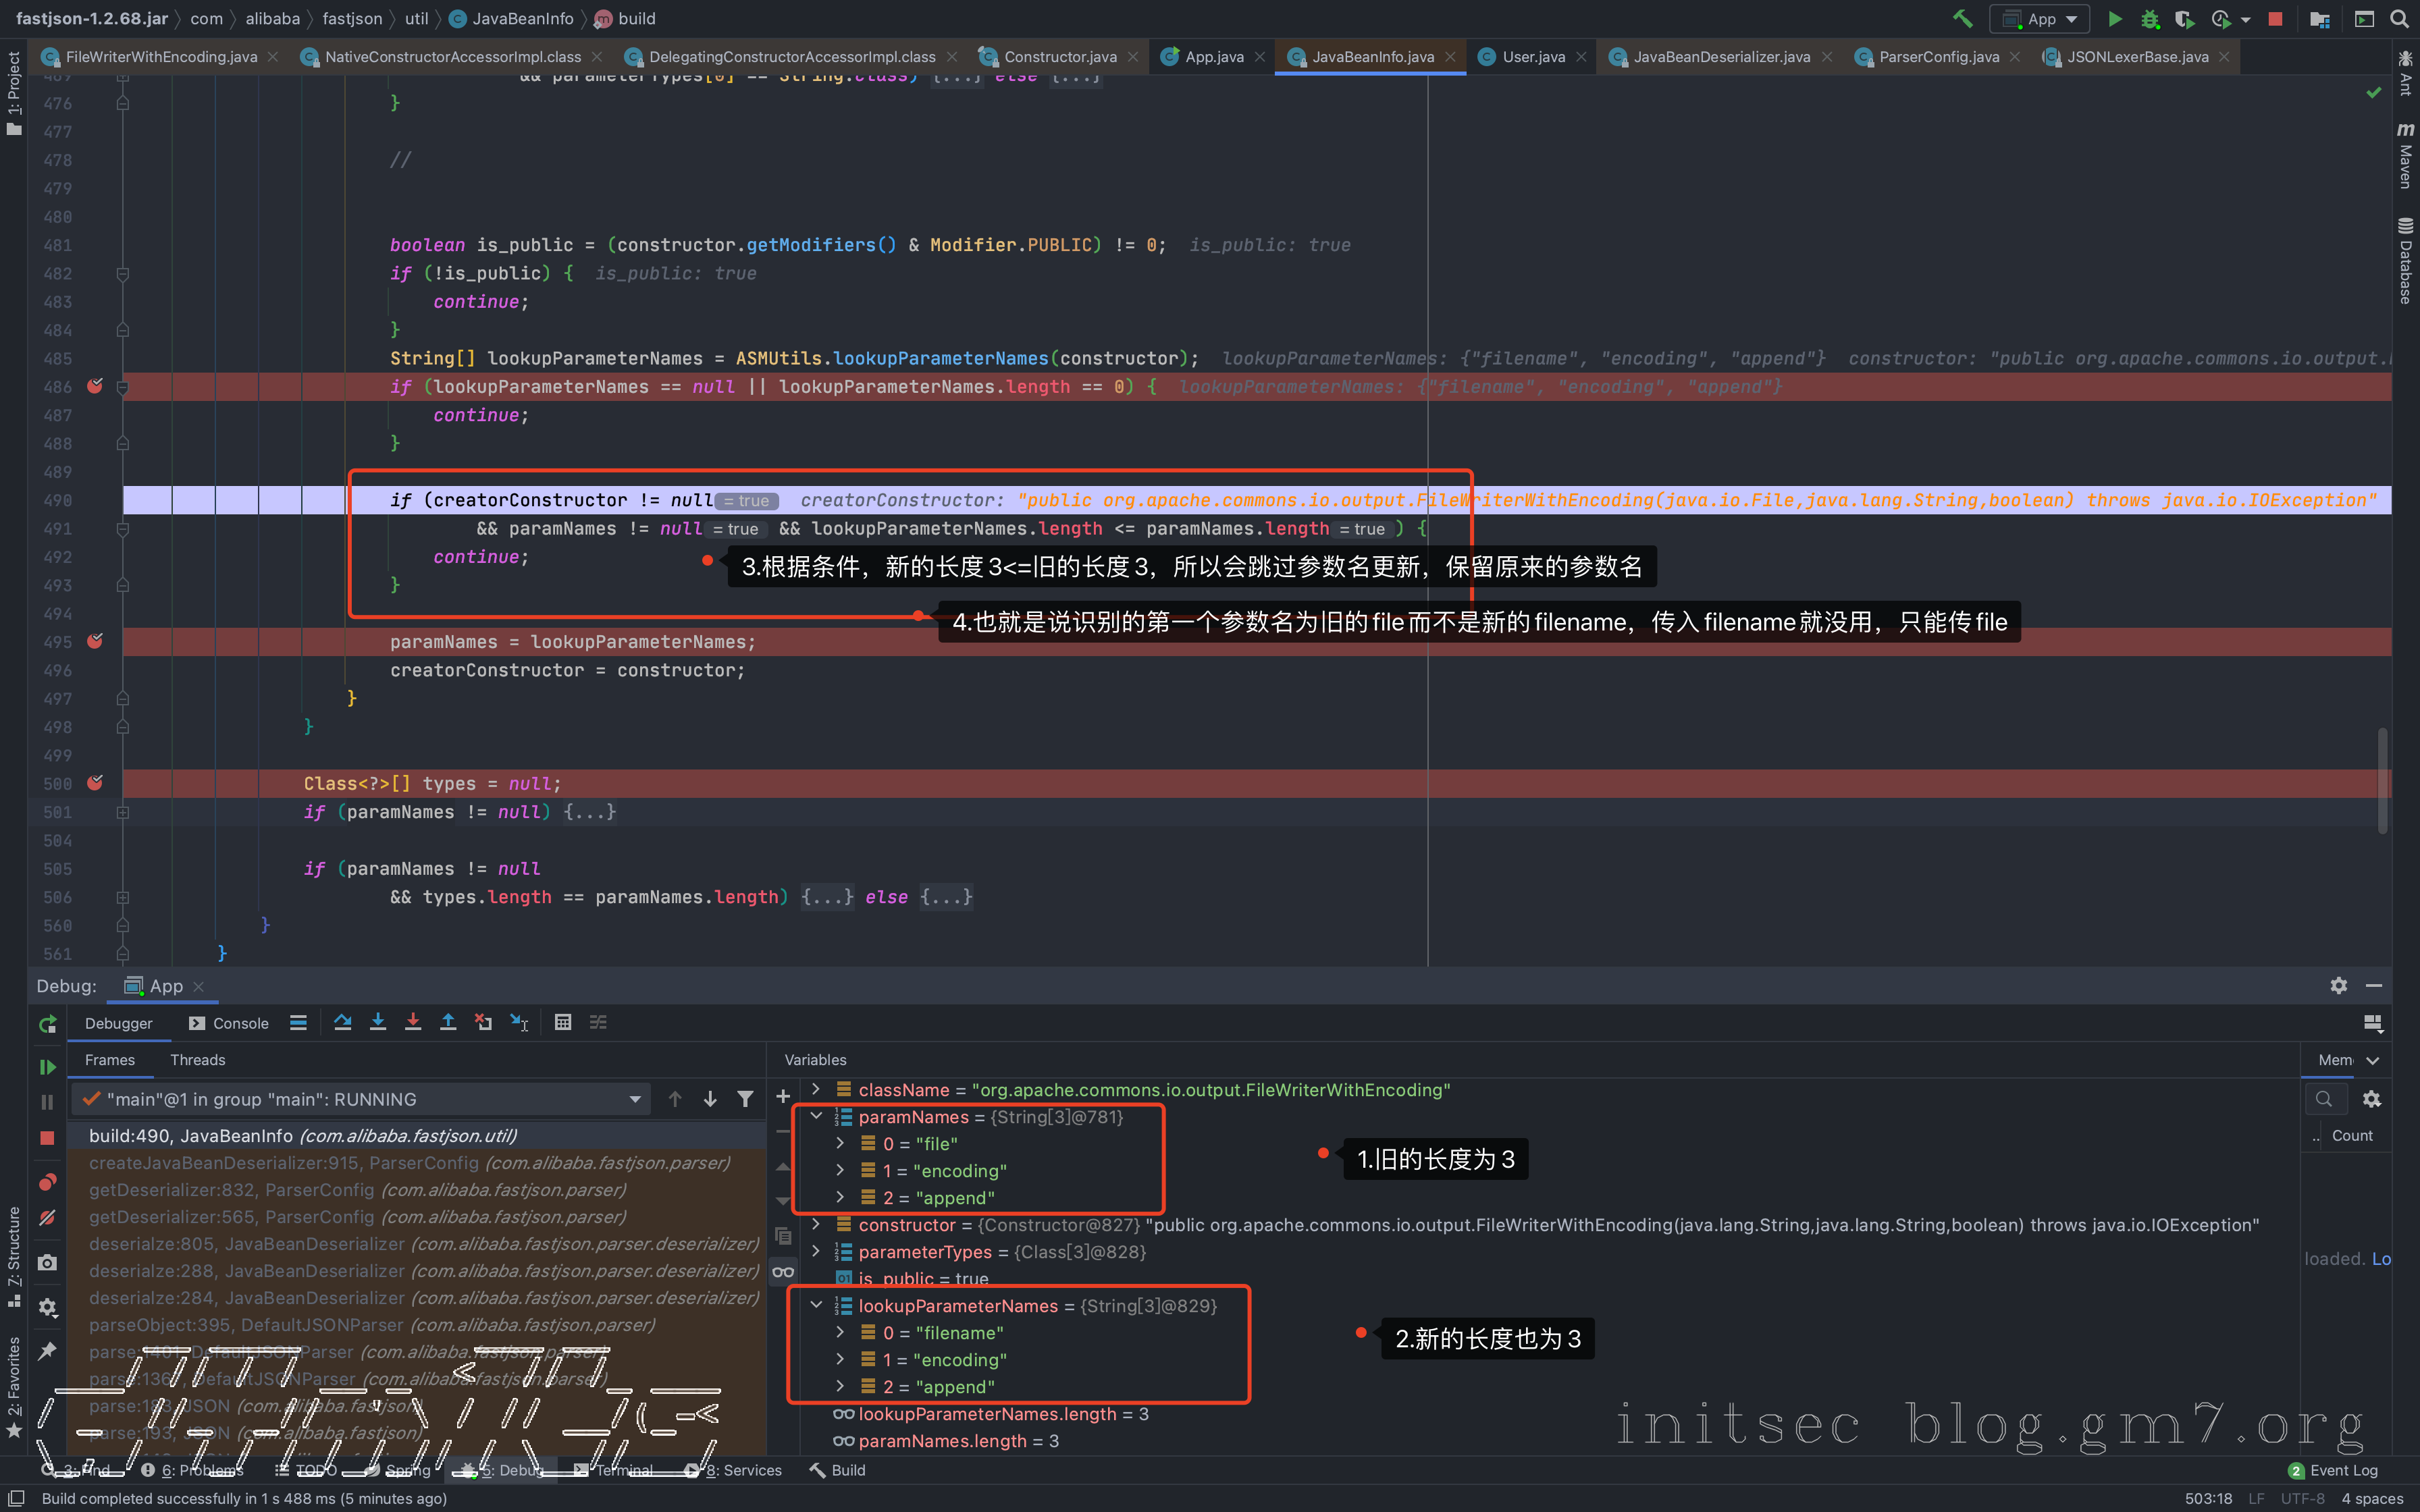This screenshot has width=2420, height=1512.
Task: Switch to the Threads tab
Action: point(197,1060)
